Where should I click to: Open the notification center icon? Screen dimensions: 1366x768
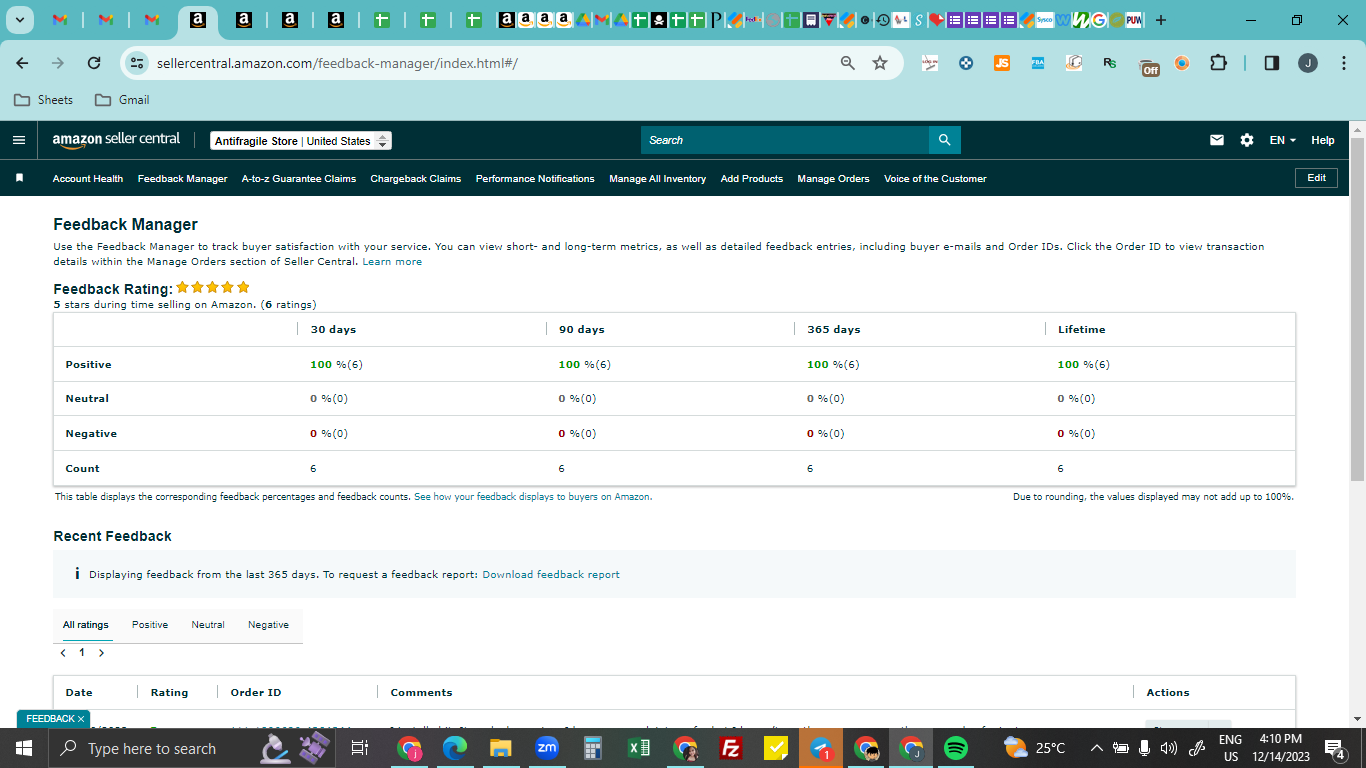tap(1334, 748)
